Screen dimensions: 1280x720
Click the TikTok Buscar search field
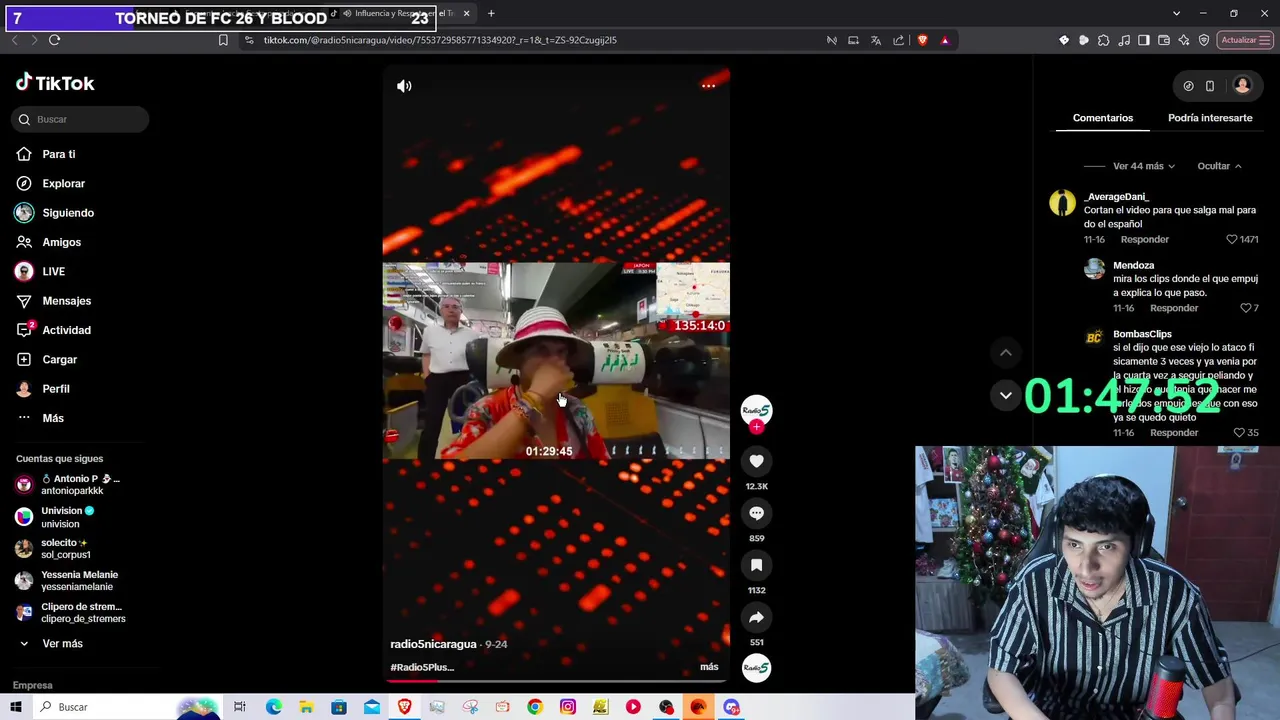81,119
